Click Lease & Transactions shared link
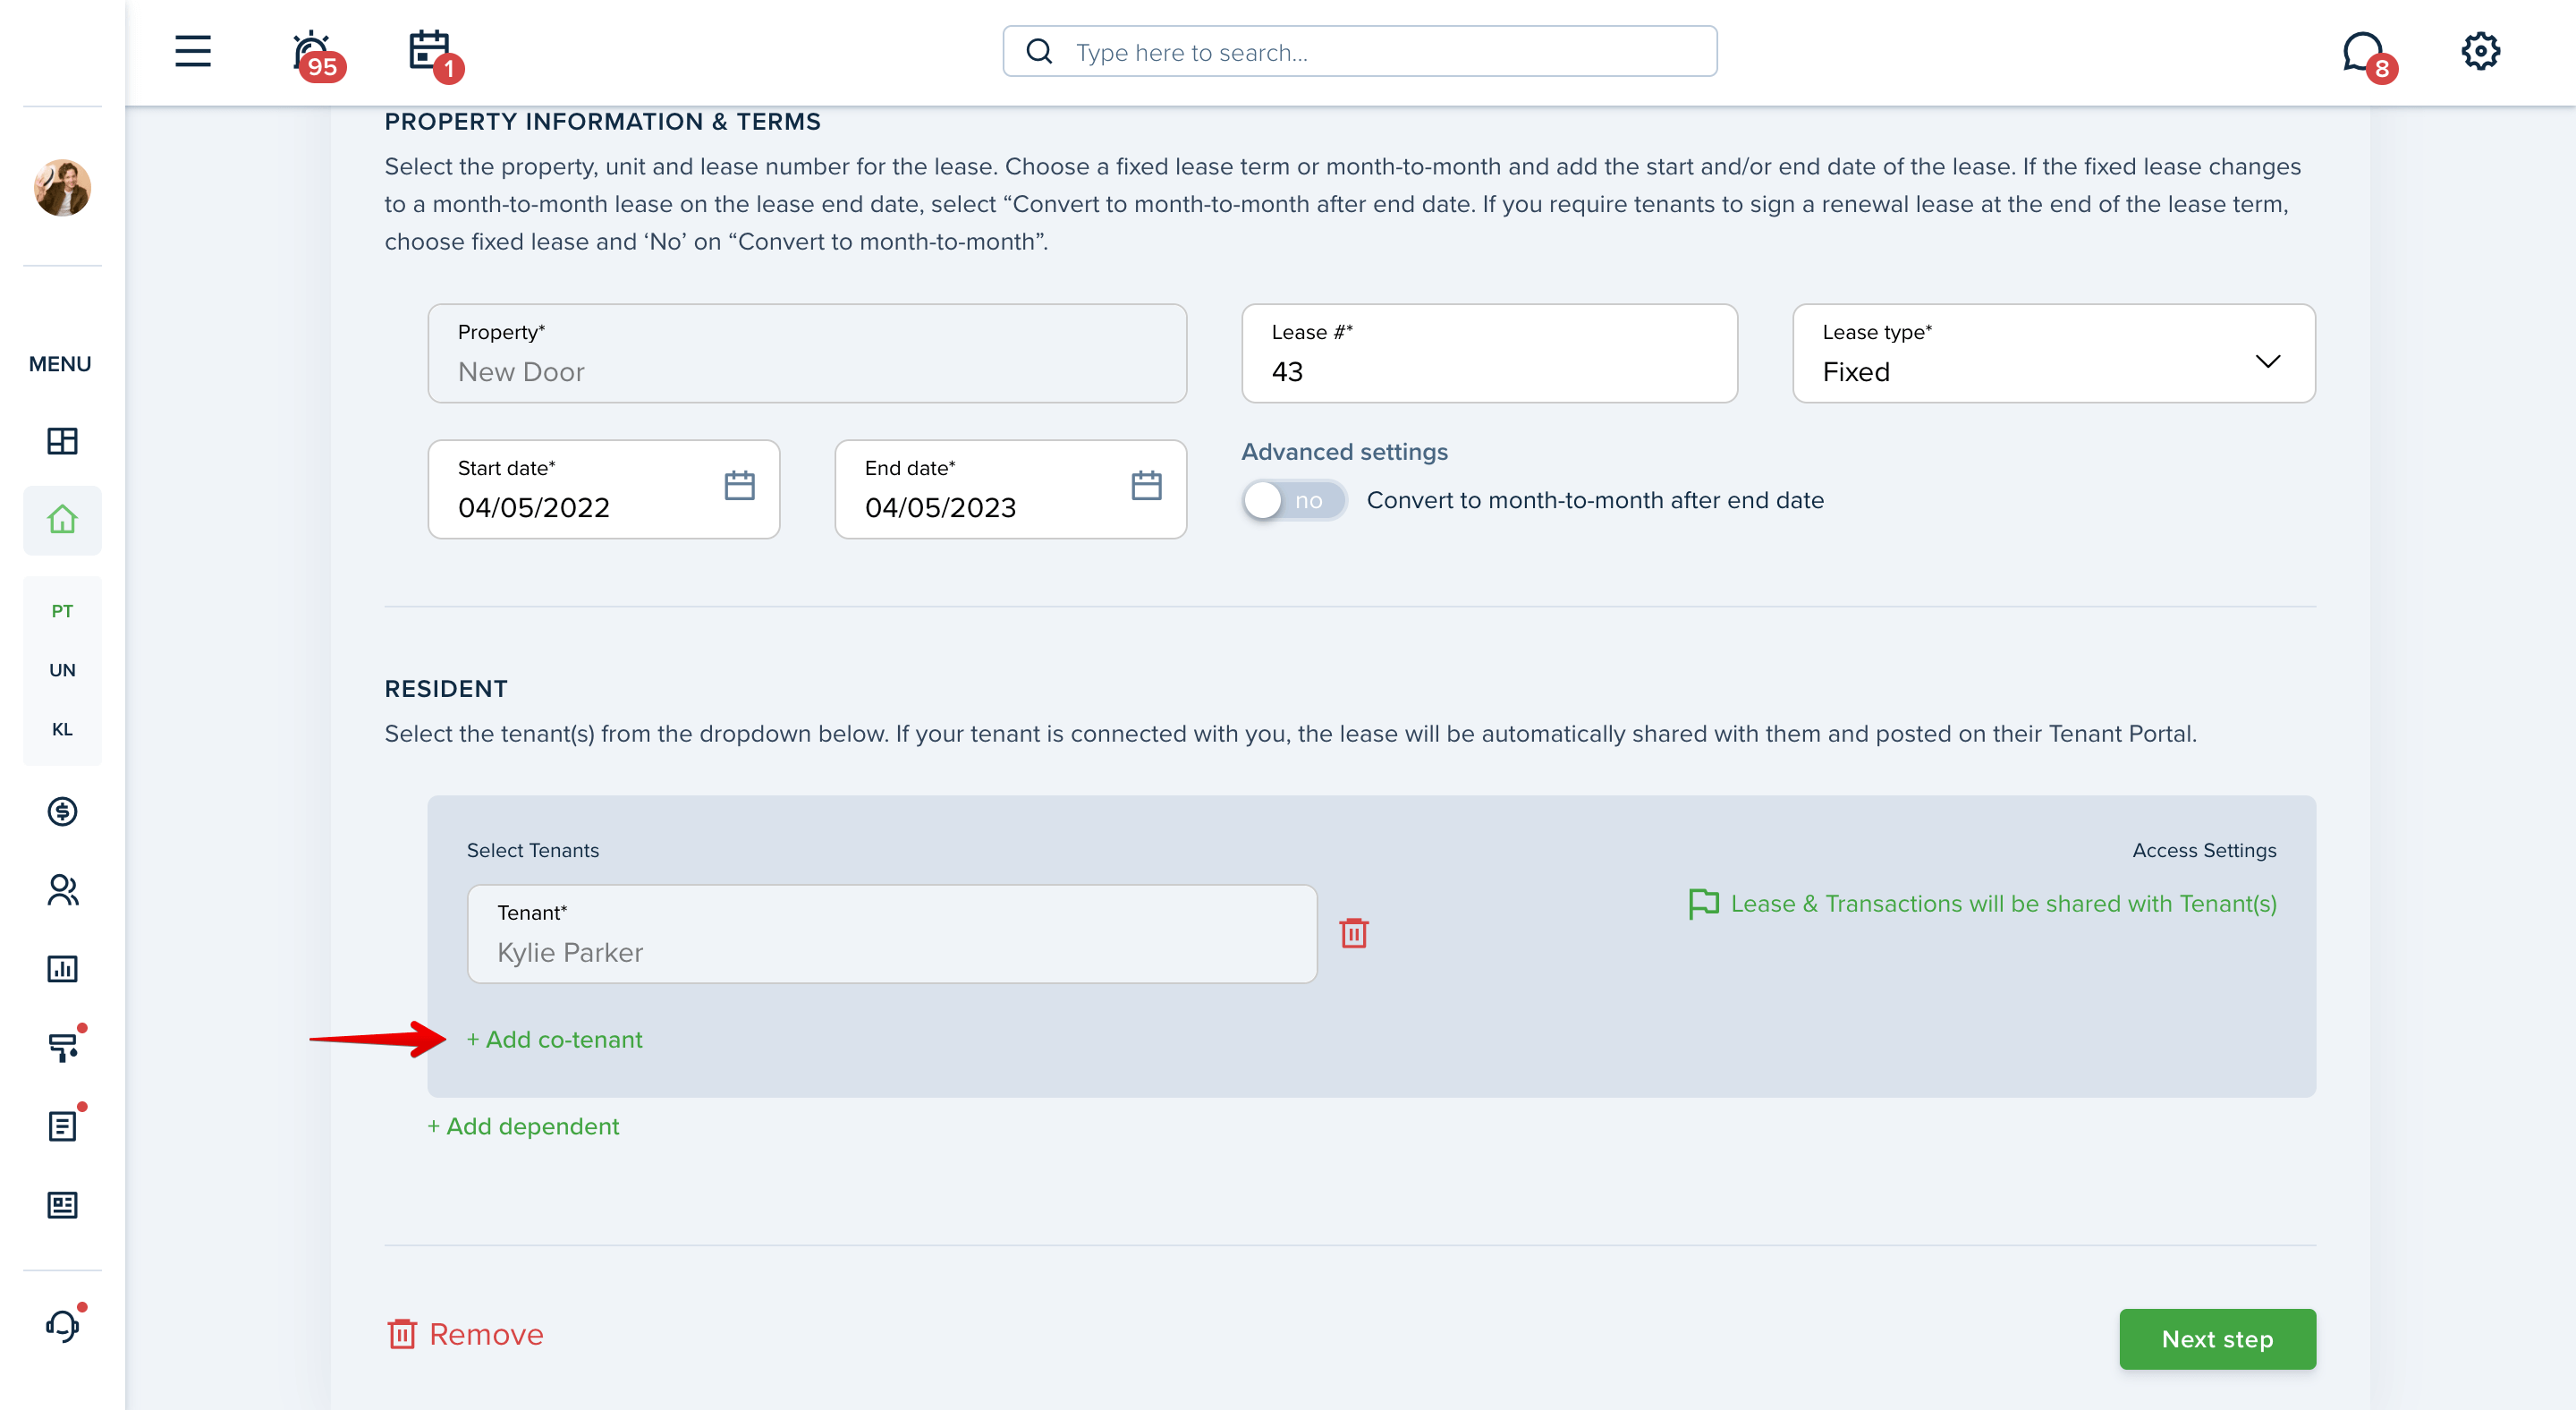Viewport: 2576px width, 1410px height. 2003,904
